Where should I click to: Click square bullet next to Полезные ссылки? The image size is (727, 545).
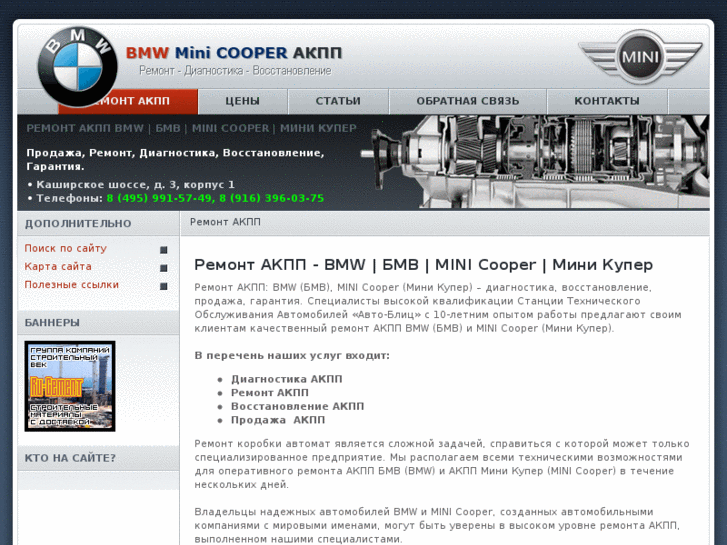(x=164, y=286)
